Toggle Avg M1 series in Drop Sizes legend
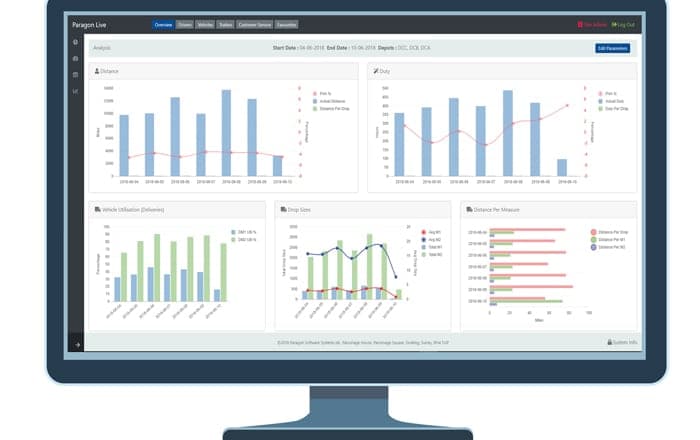Viewport: 700px width, 440px height. pos(431,232)
